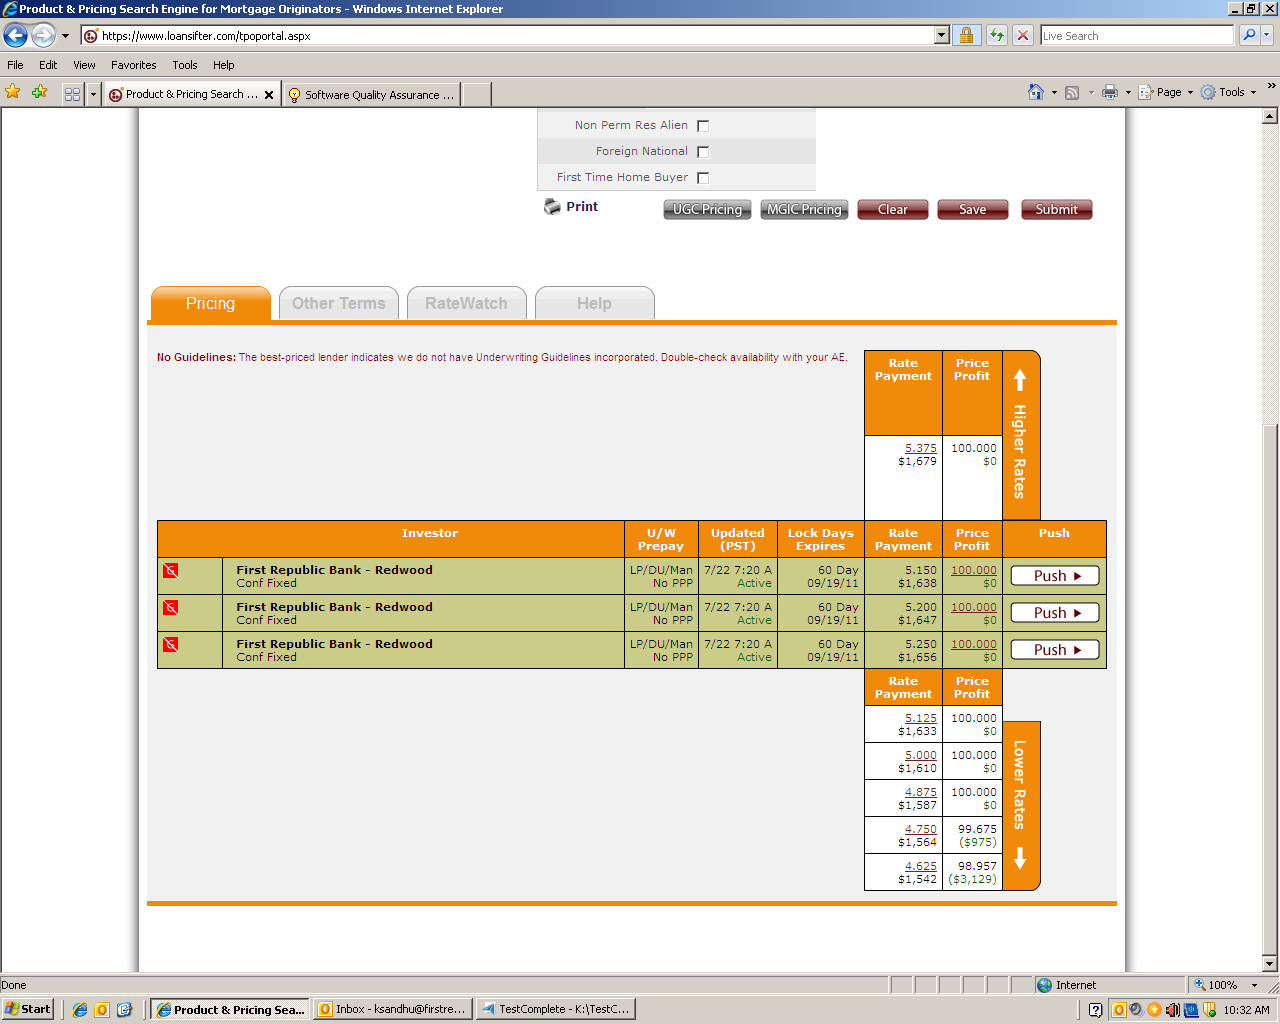Image resolution: width=1280 pixels, height=1024 pixels.
Task: Click the browser Back arrow button
Action: 15,36
